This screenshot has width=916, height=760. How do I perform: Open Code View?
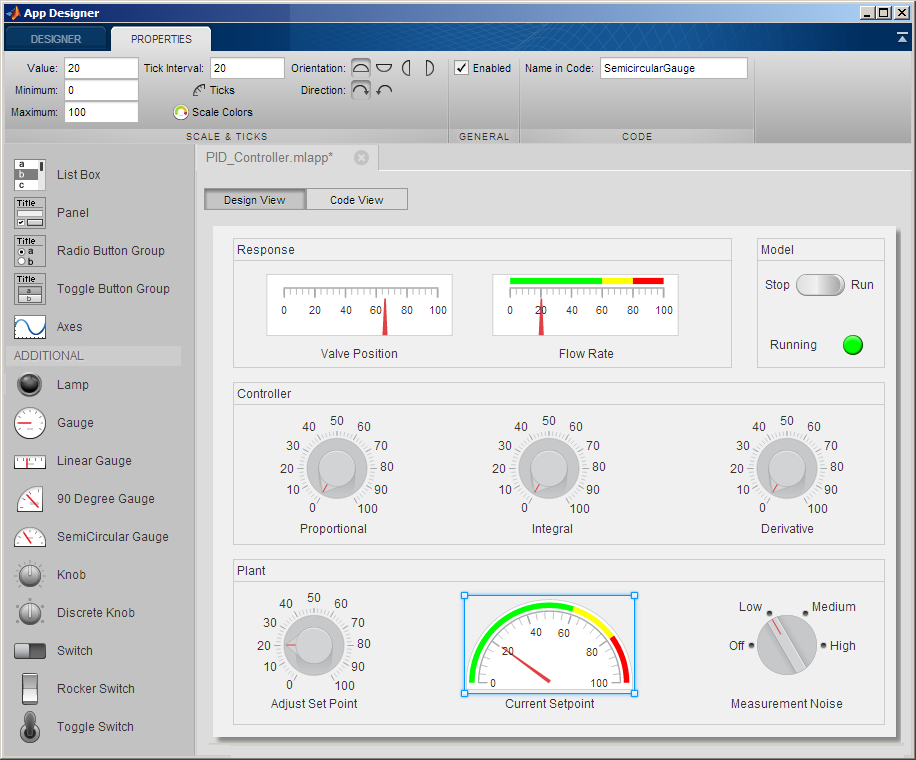(357, 199)
